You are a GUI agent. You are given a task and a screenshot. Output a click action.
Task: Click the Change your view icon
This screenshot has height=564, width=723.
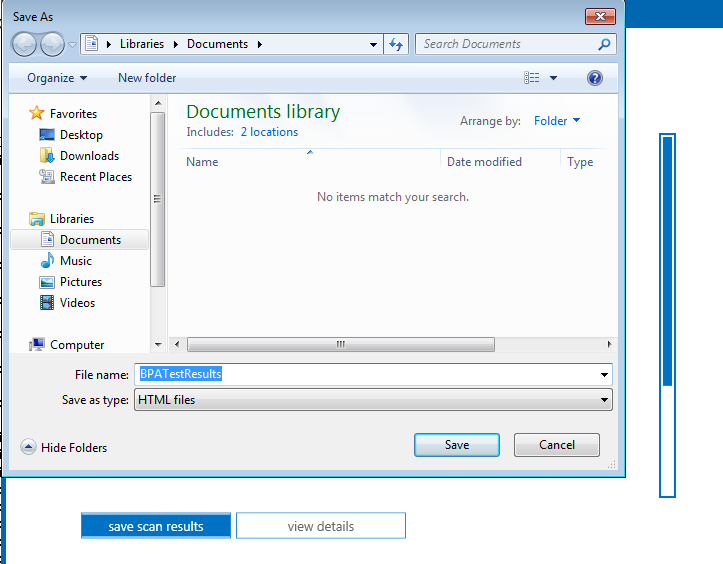531,78
